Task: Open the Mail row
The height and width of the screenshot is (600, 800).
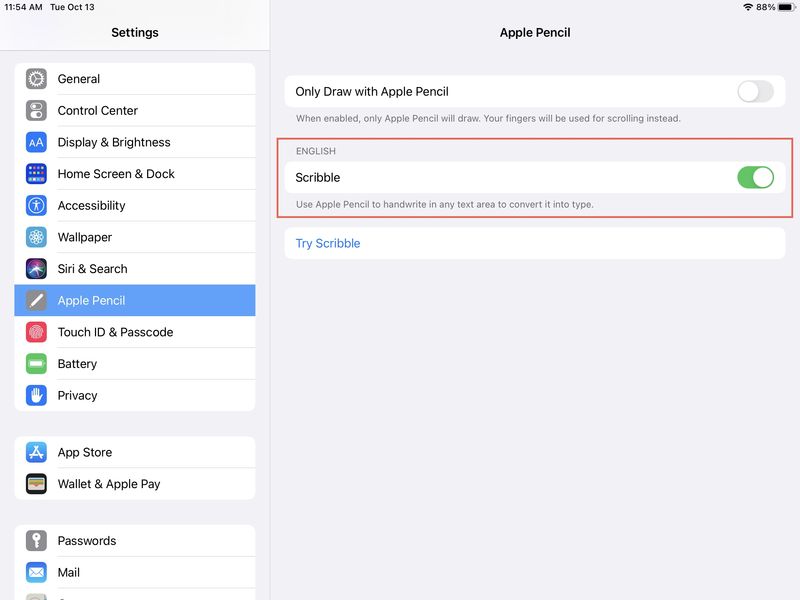Action: pyautogui.click(x=135, y=572)
